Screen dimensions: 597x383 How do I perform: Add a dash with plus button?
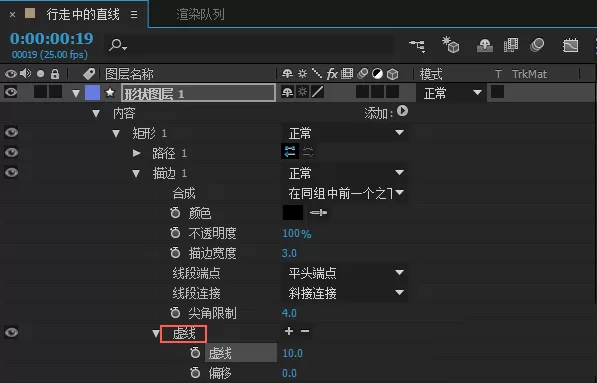point(289,331)
